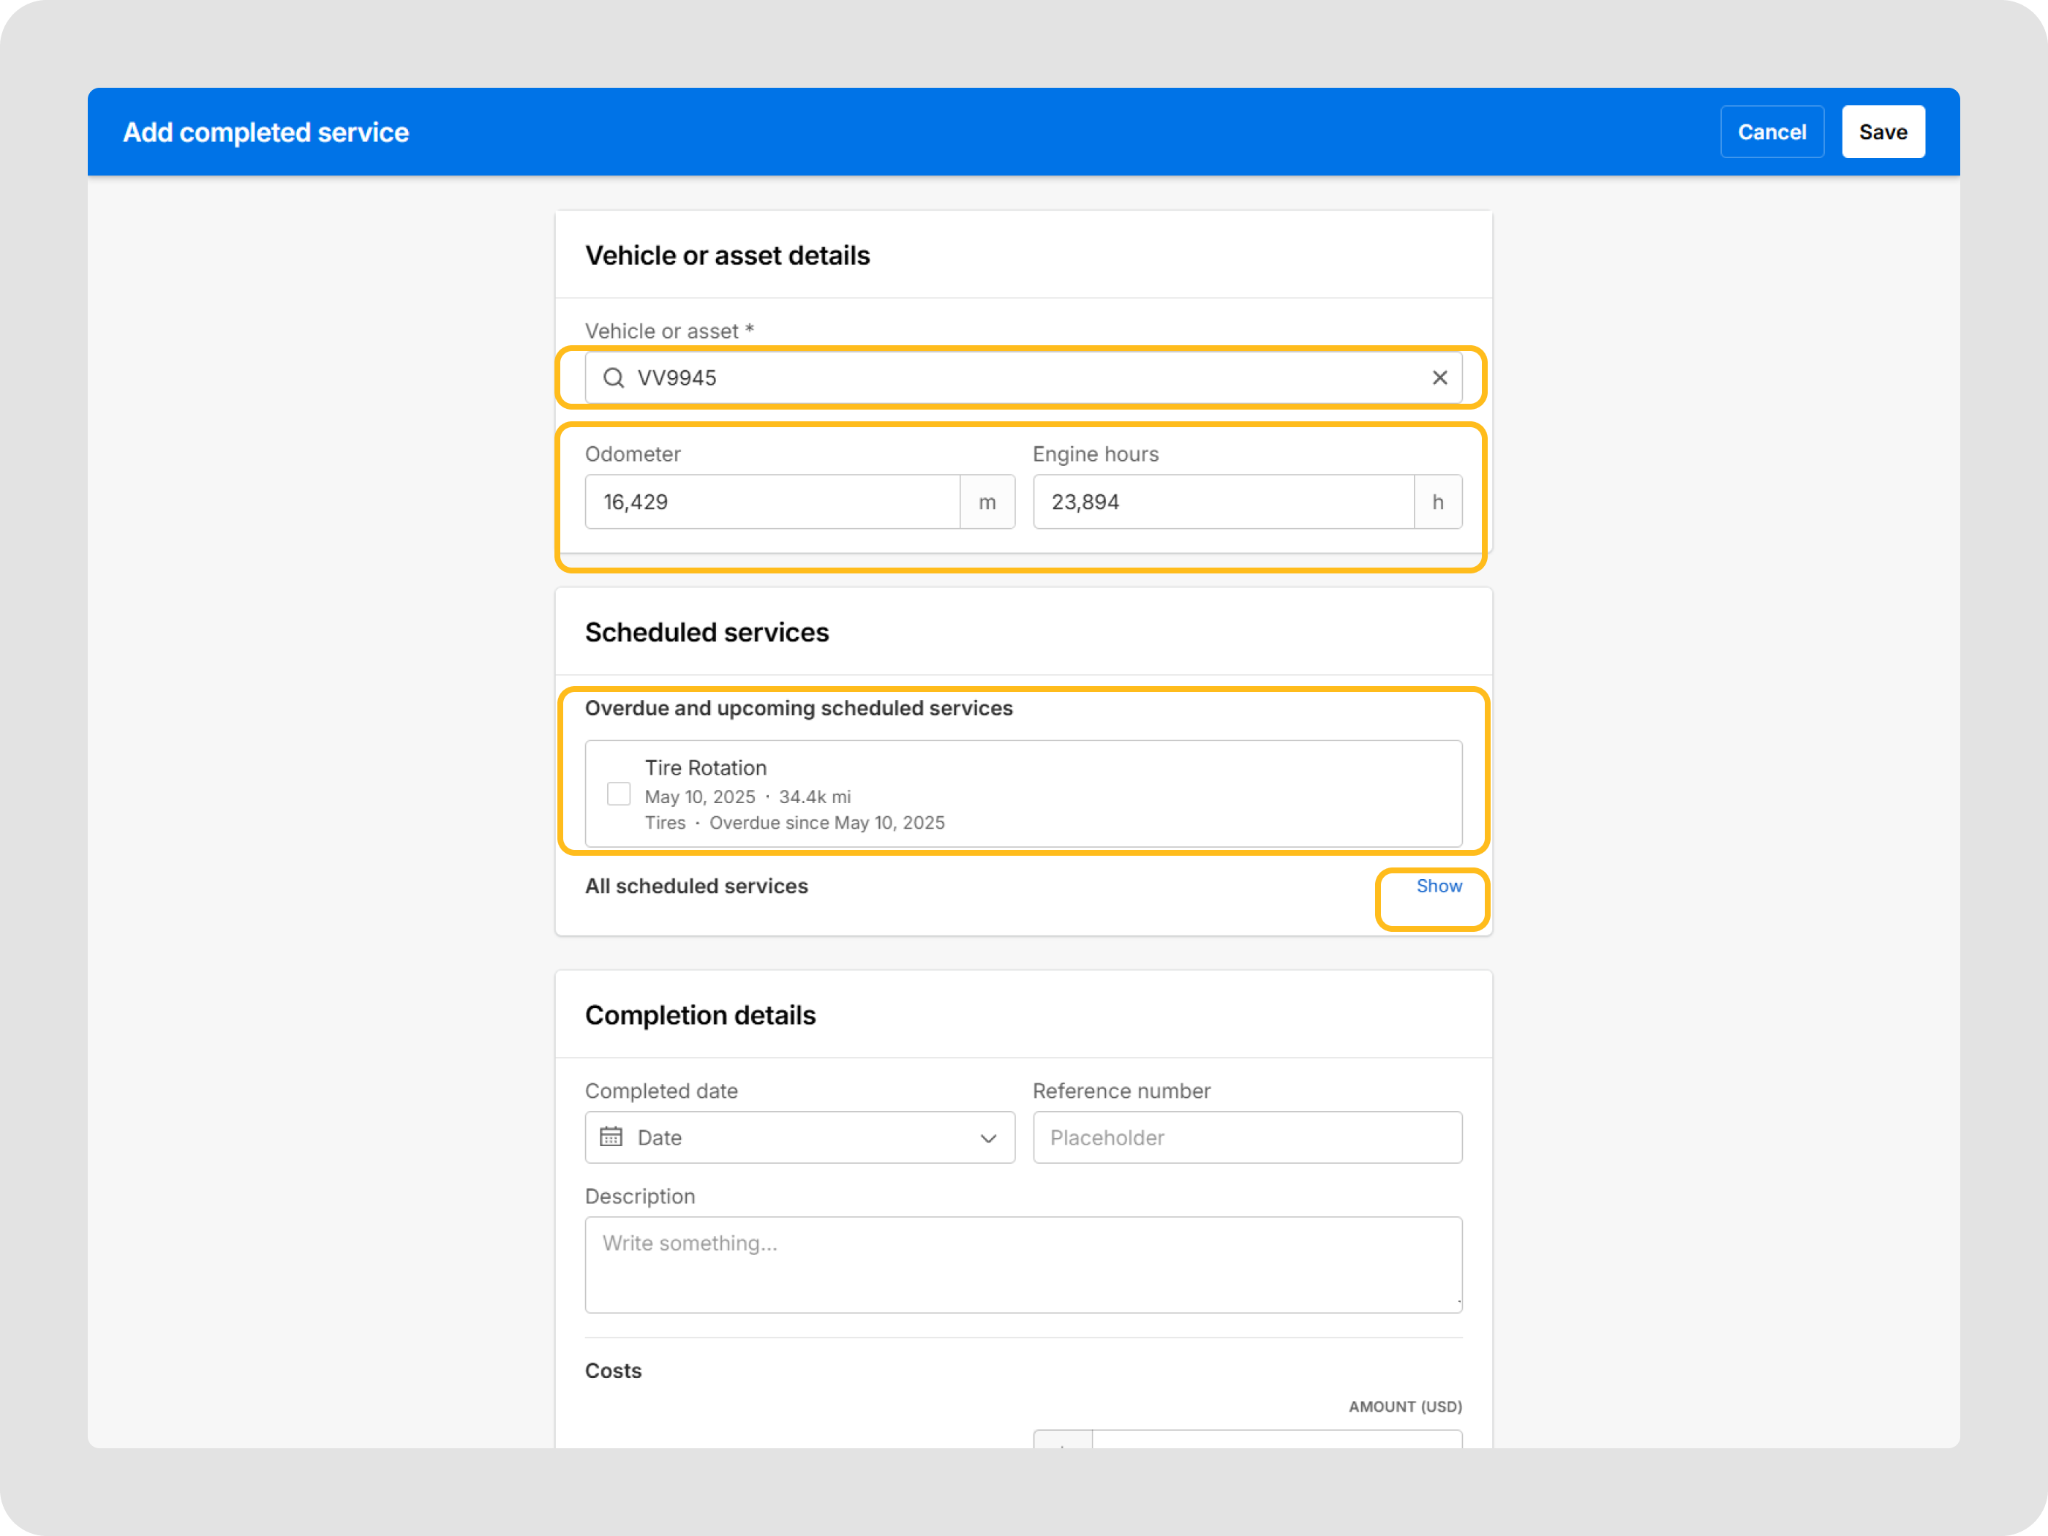Click the search magnifier icon in vehicle field

[x=614, y=378]
